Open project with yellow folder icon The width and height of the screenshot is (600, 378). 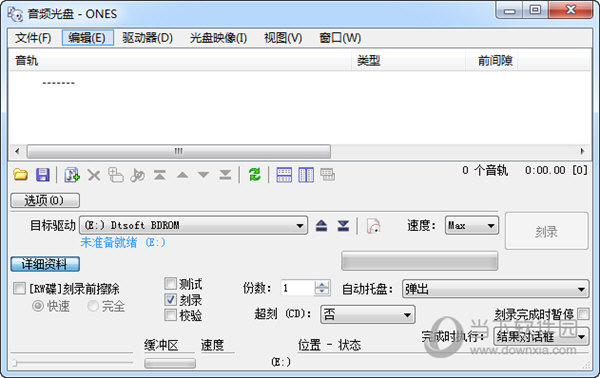21,175
